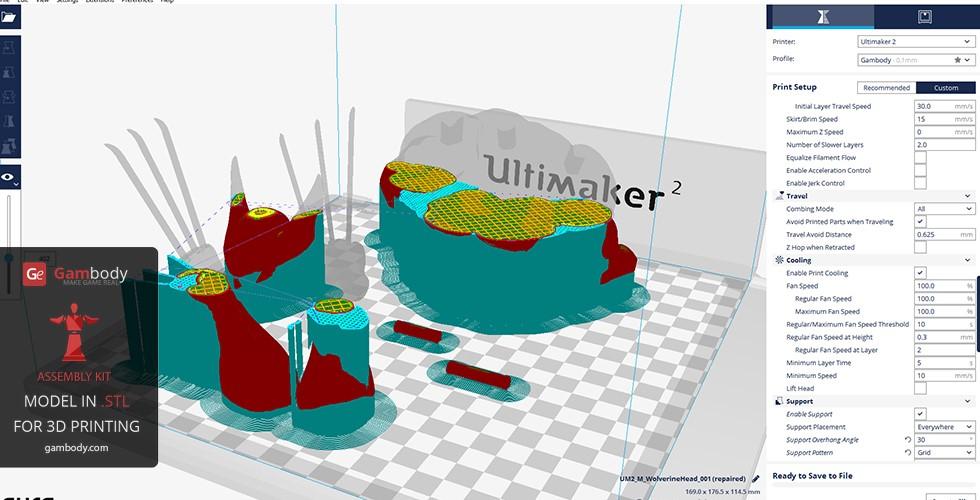Click the pencil icon to rename the job

pyautogui.click(x=755, y=479)
